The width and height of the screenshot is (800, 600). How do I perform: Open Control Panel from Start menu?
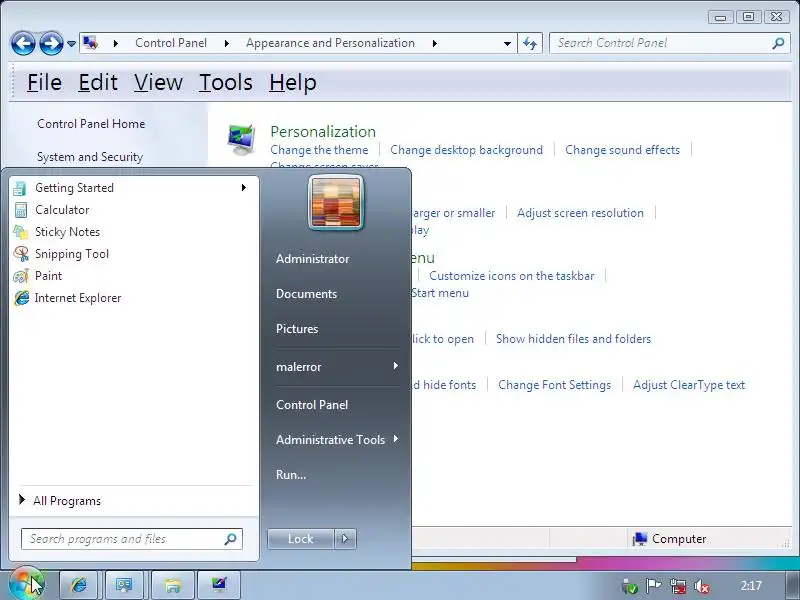312,405
